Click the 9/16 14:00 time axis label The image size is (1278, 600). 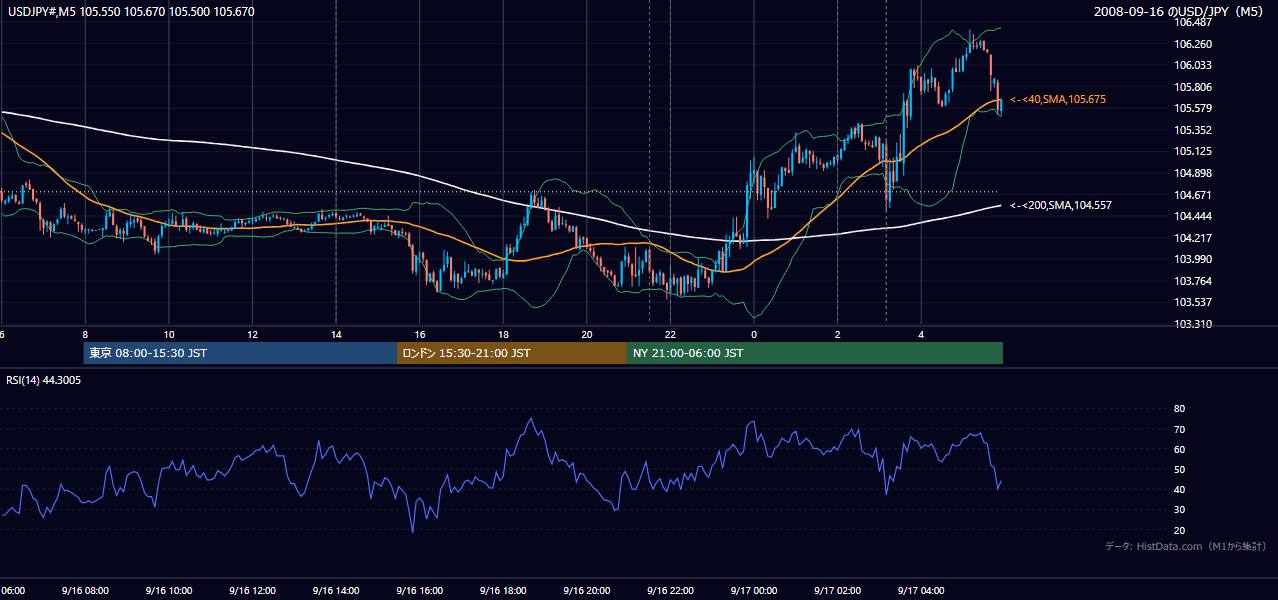point(335,591)
